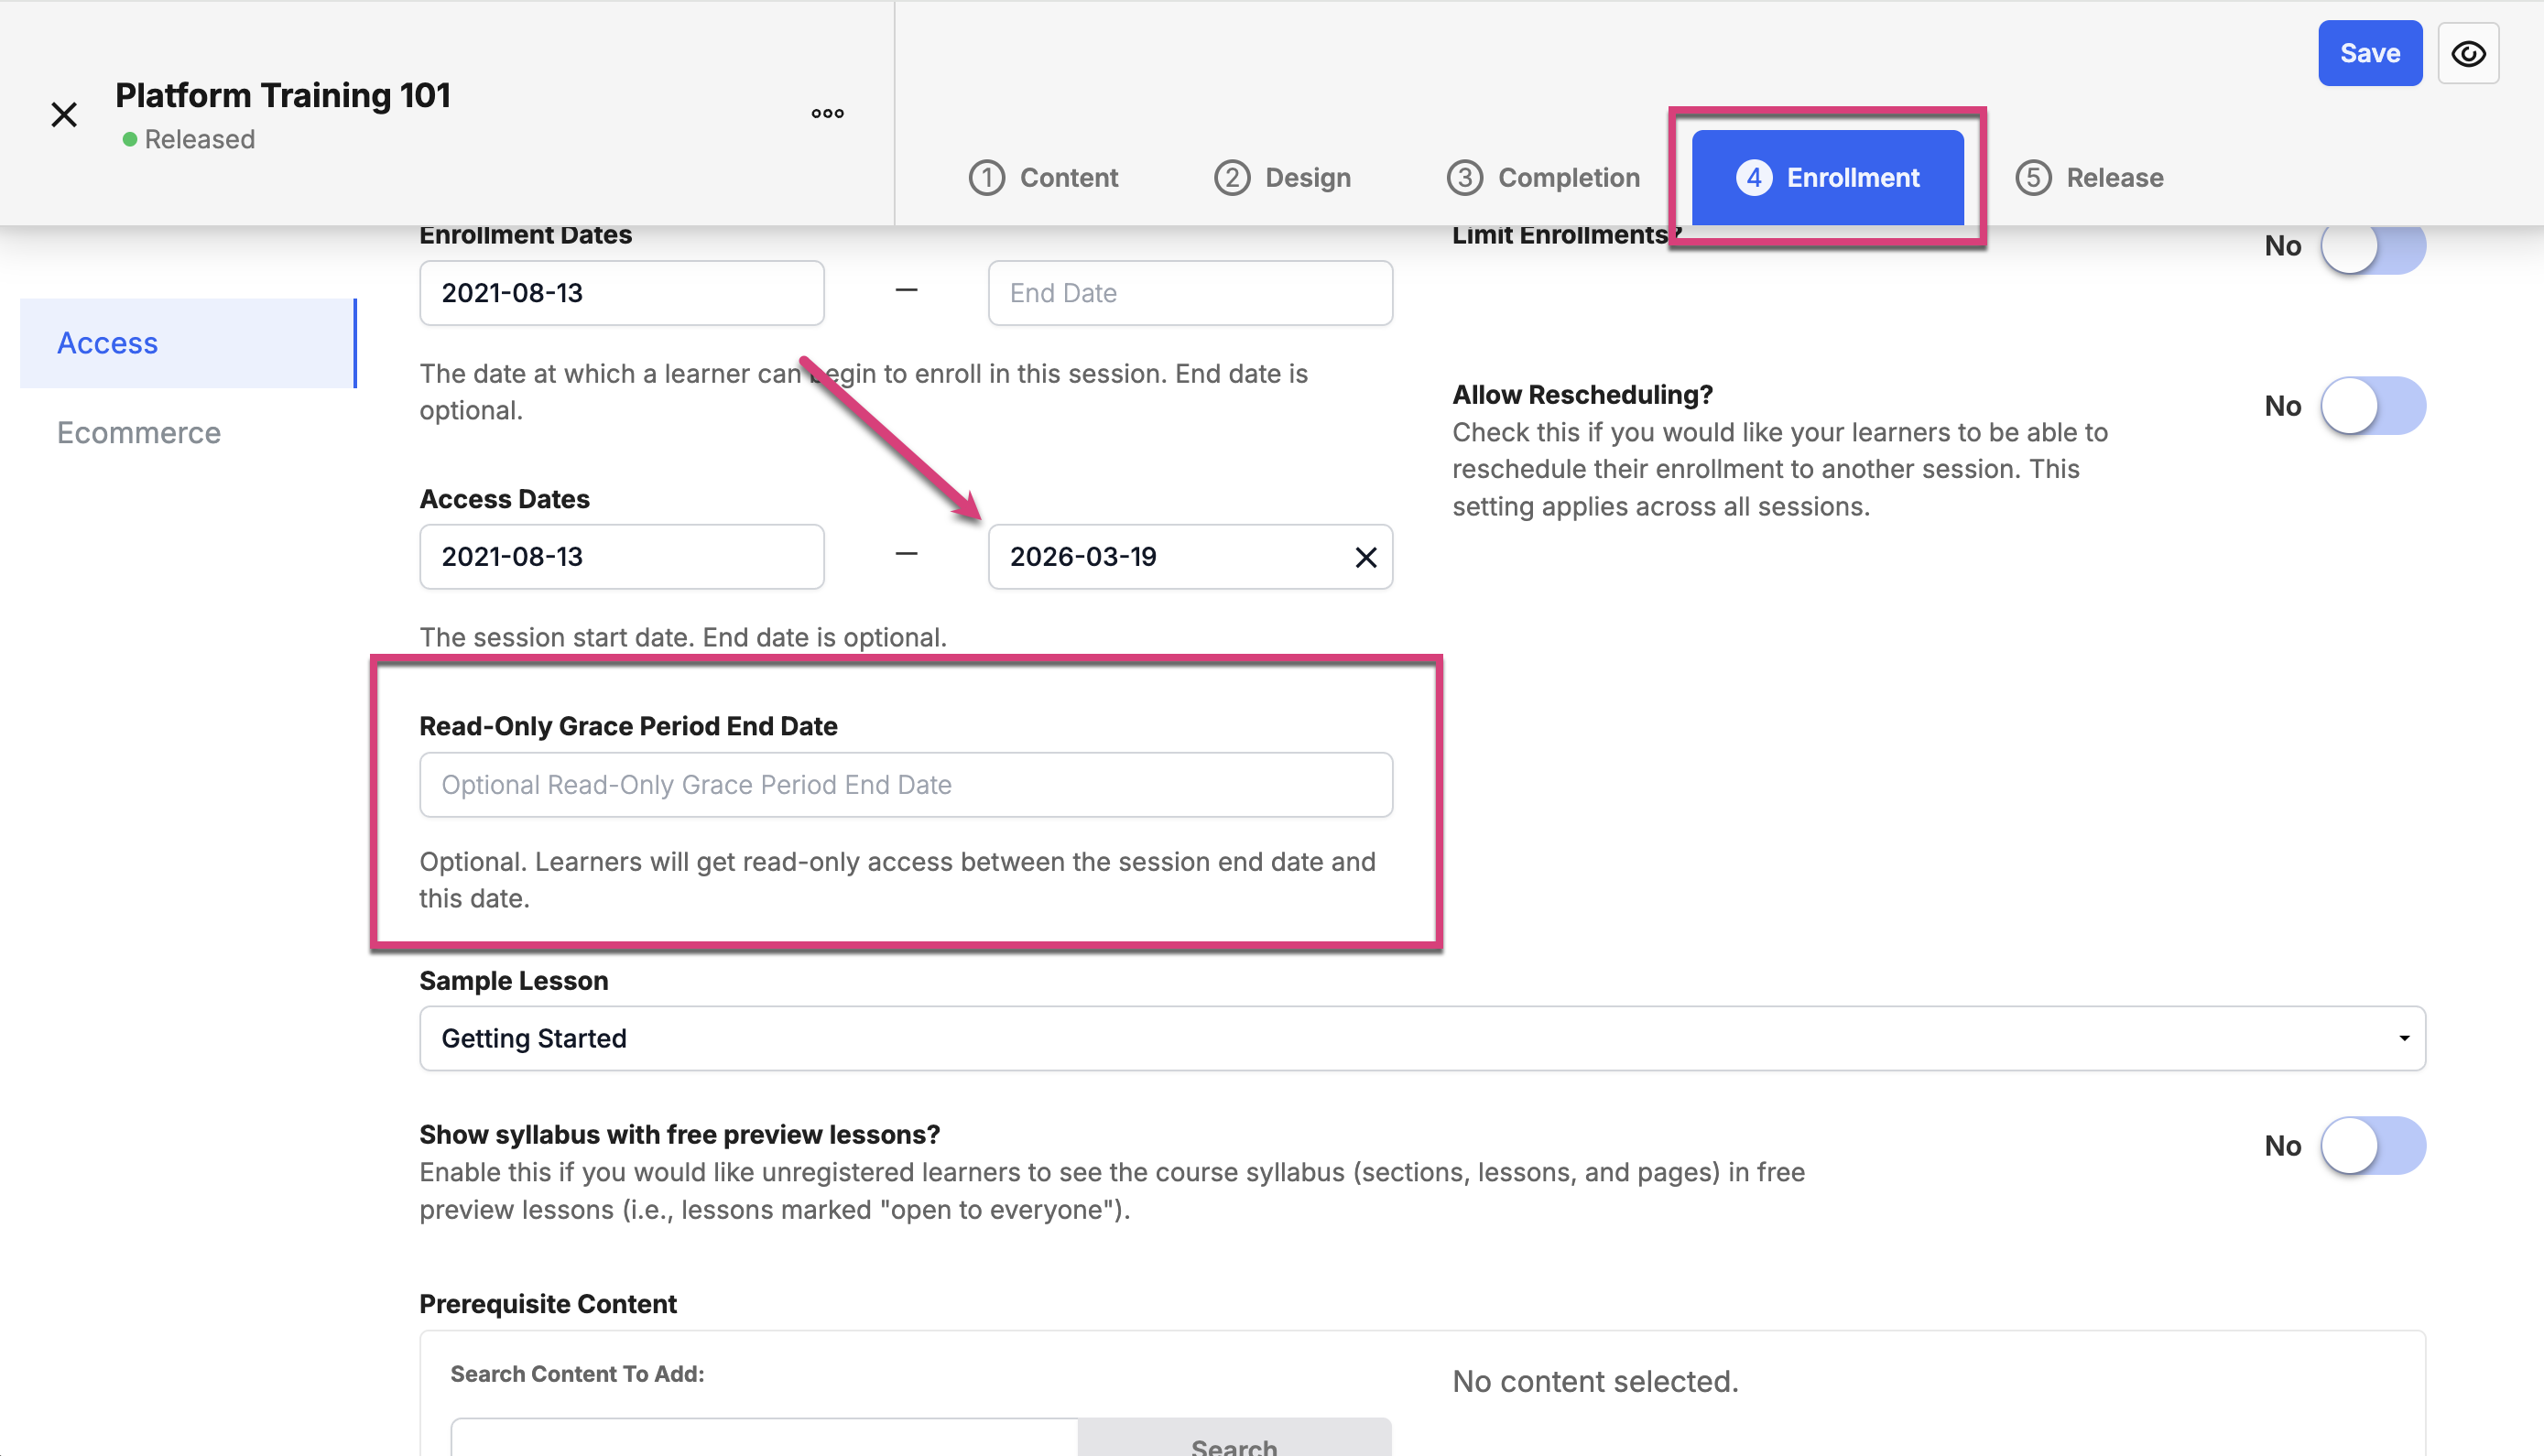Clear the access end date 2026-03-19
The height and width of the screenshot is (1456, 2544).
point(1365,557)
